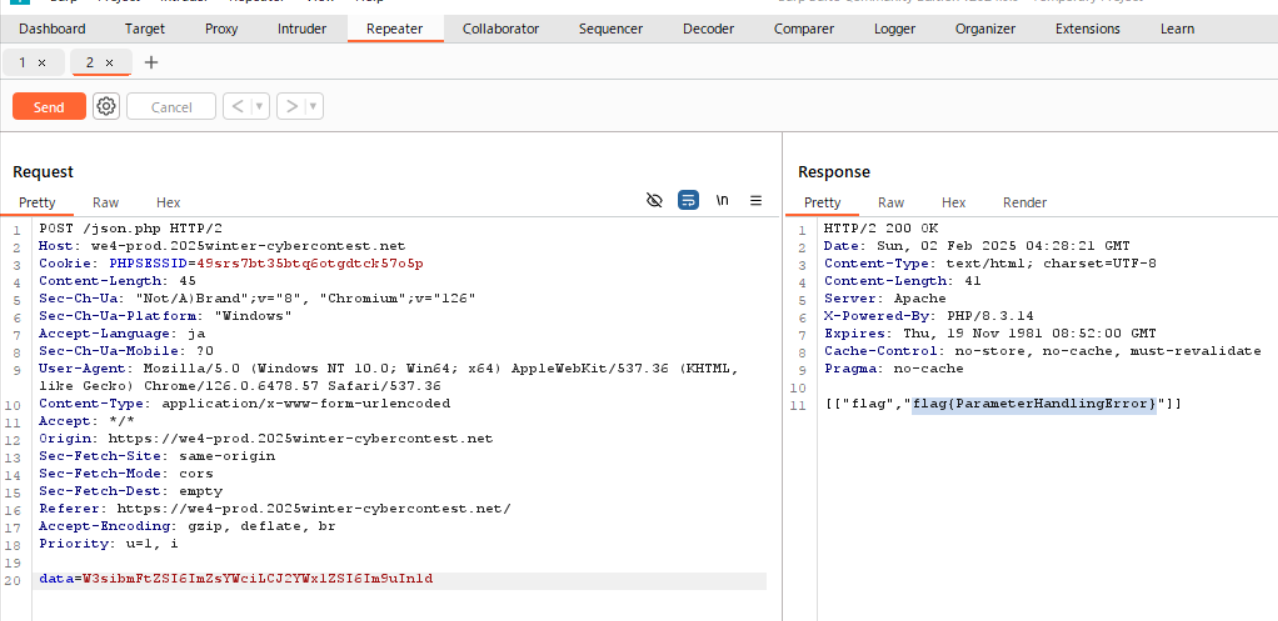Switch to the Organizer tab

pos(985,29)
